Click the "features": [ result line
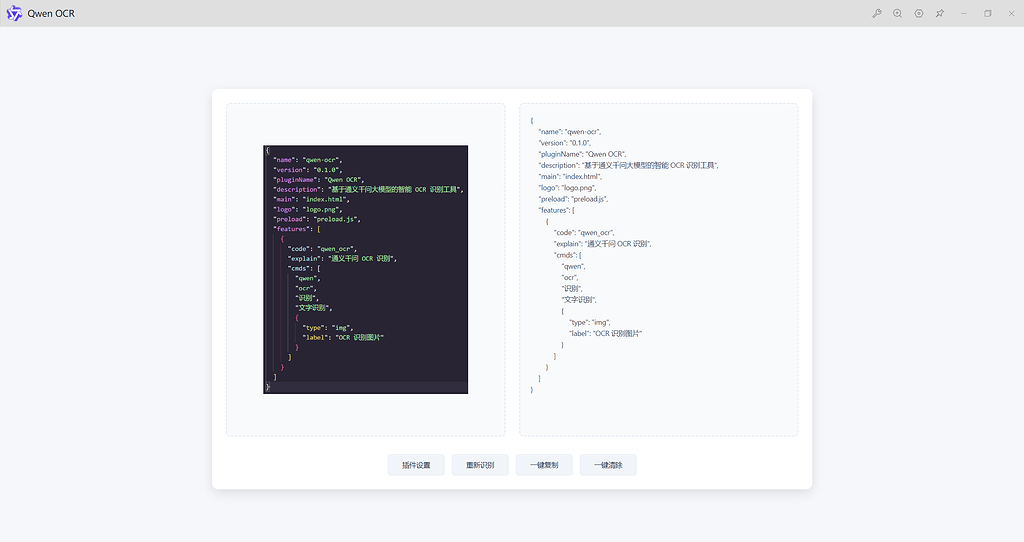This screenshot has width=1024, height=542. click(x=556, y=210)
